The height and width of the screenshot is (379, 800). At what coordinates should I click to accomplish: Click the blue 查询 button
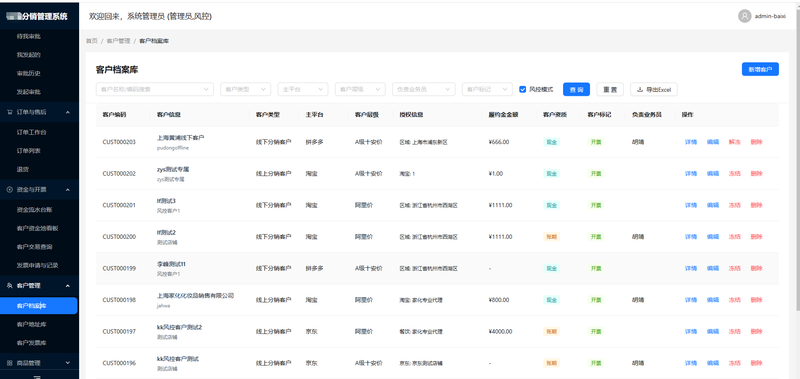577,89
